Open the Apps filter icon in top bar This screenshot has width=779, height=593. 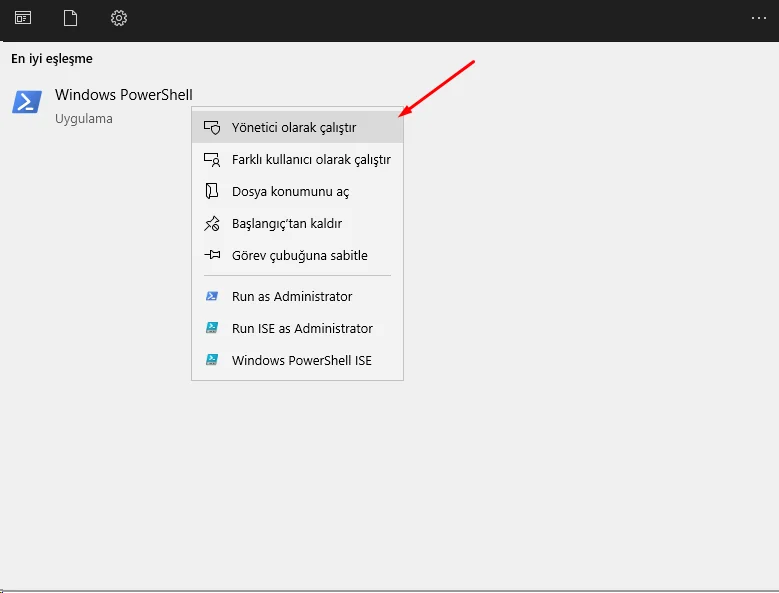click(23, 18)
